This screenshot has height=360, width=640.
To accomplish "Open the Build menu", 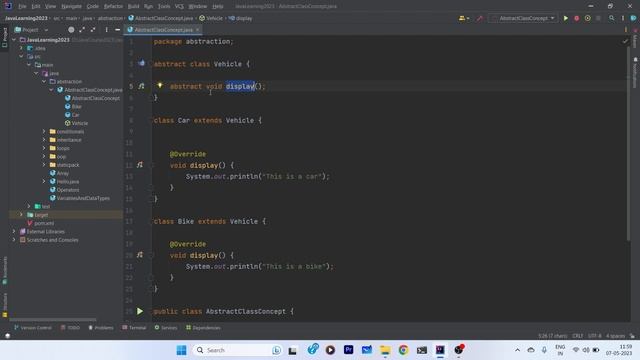I will pyautogui.click(x=133, y=6).
